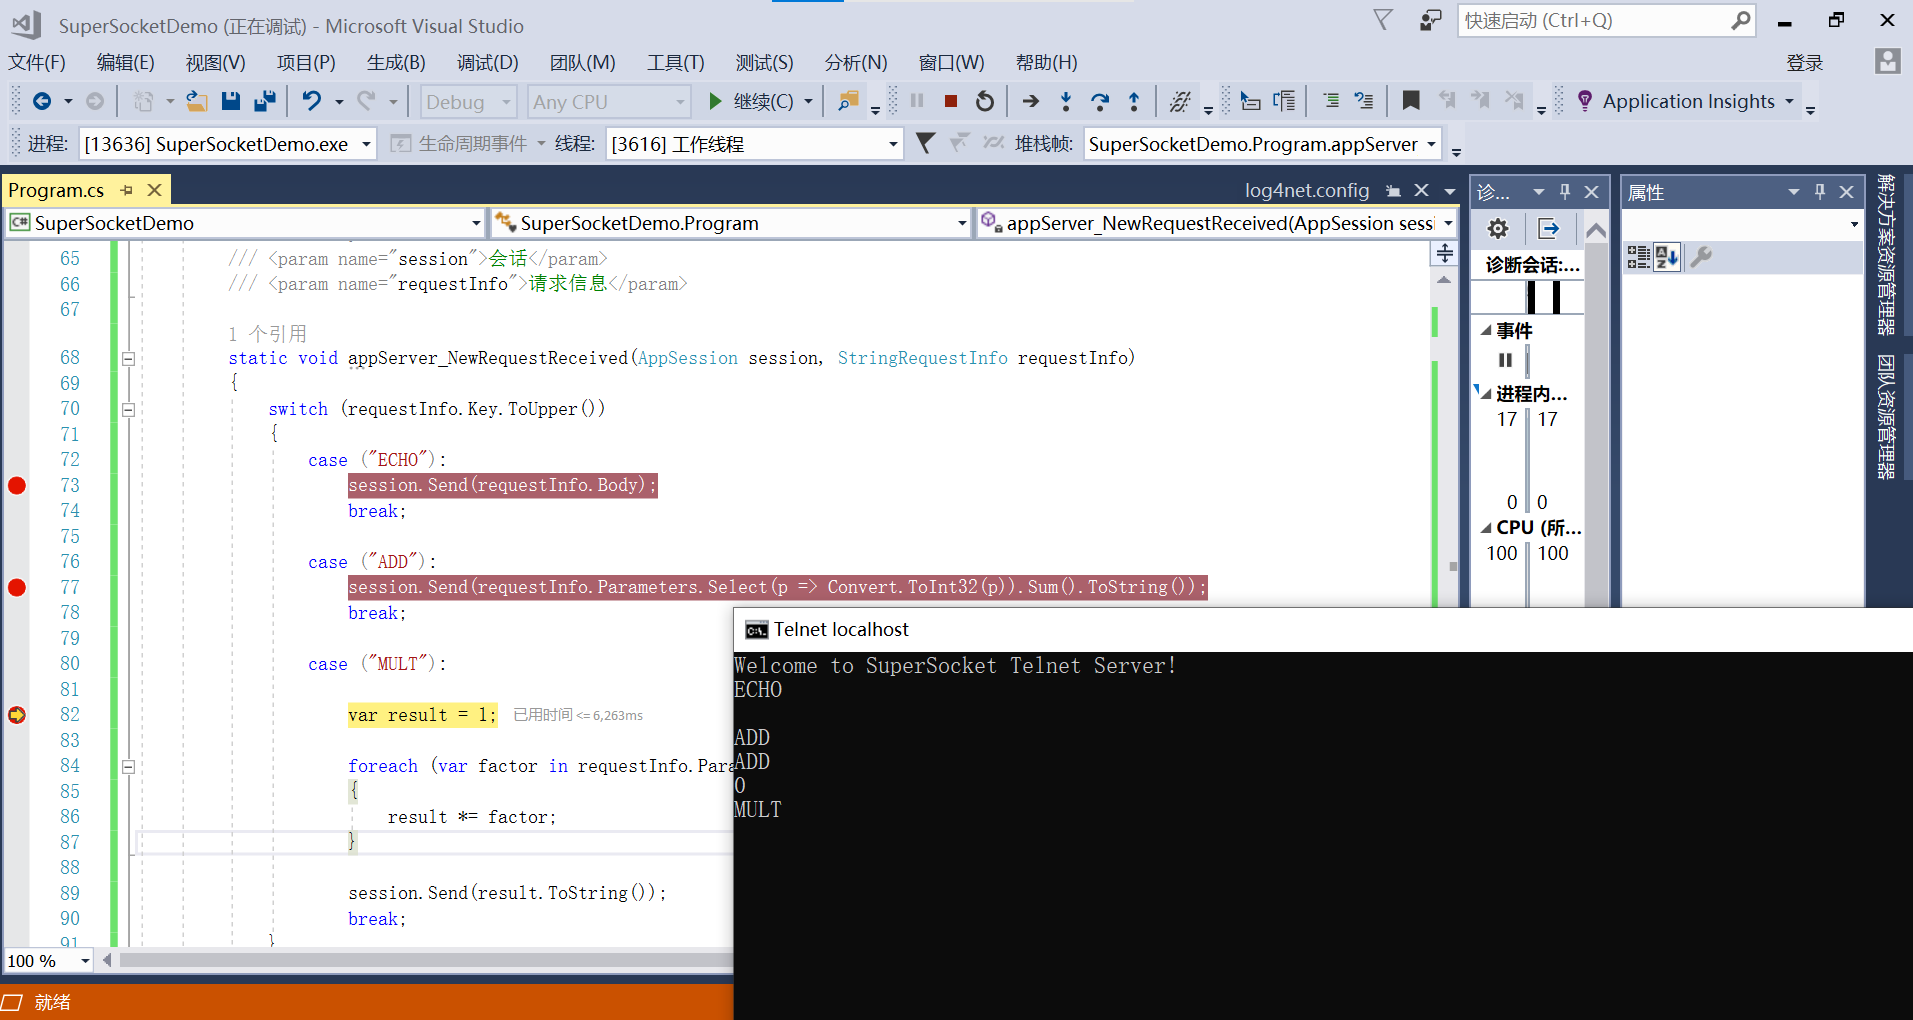The height and width of the screenshot is (1020, 1913).
Task: Toggle the breakpoint on line 77
Action: (16, 587)
